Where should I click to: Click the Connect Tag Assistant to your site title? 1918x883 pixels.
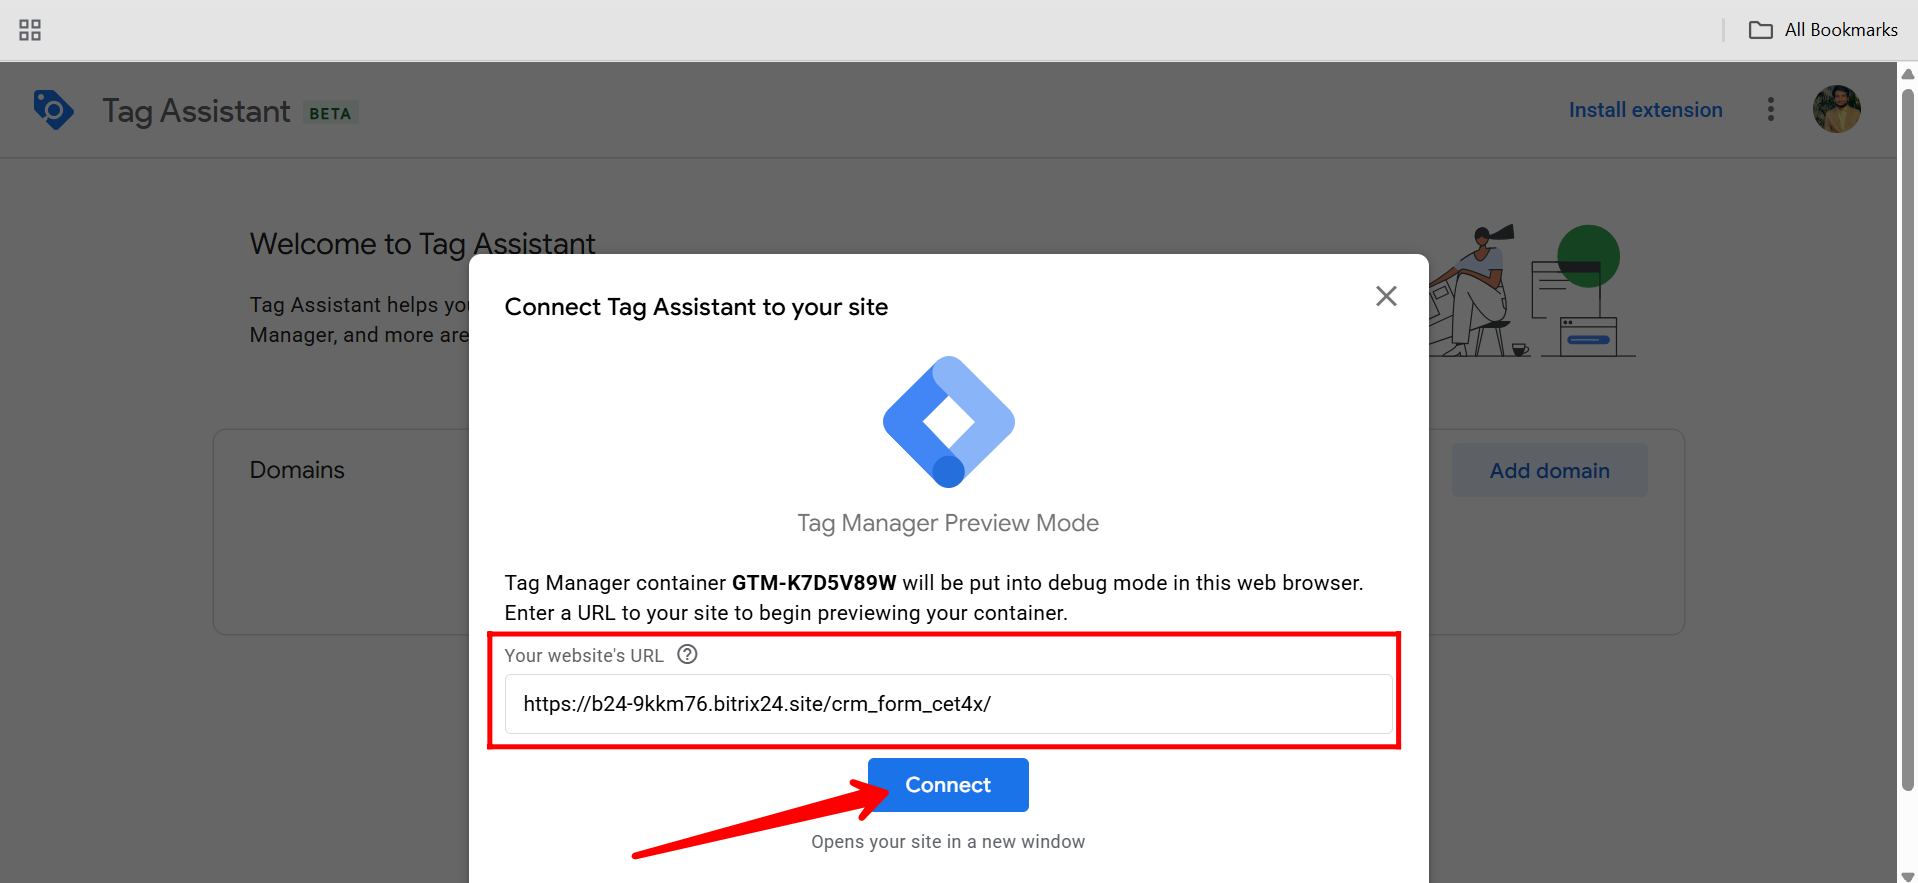[696, 307]
